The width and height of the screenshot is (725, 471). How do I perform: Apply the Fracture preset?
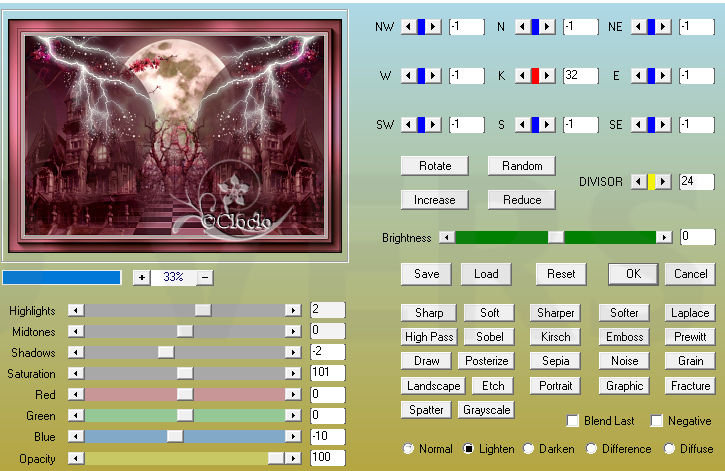click(x=690, y=386)
